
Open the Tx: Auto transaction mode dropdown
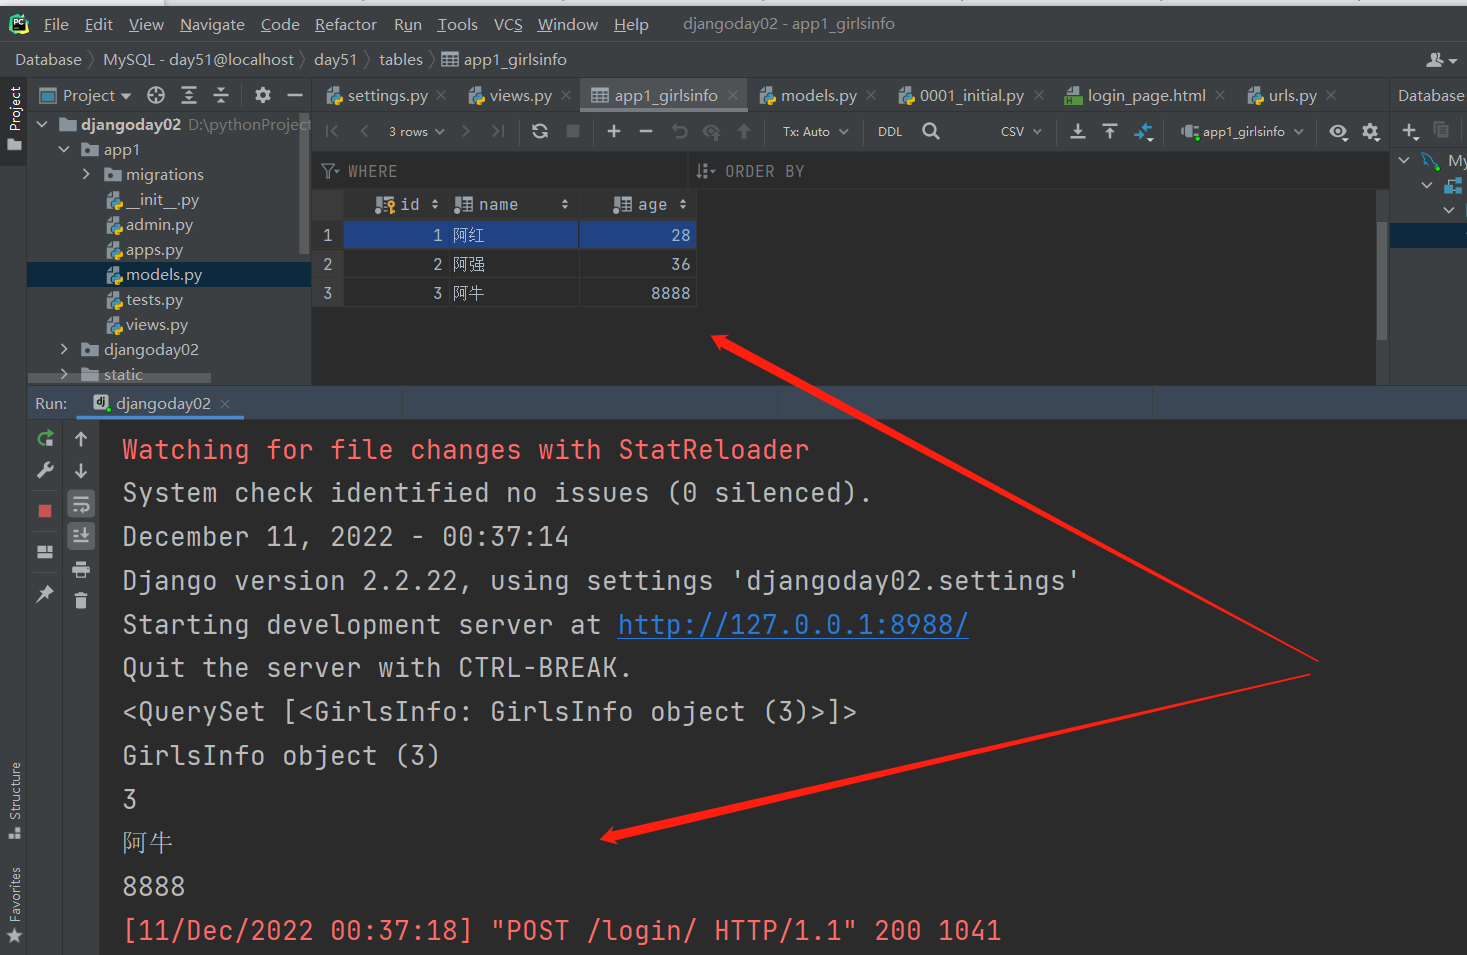[815, 131]
